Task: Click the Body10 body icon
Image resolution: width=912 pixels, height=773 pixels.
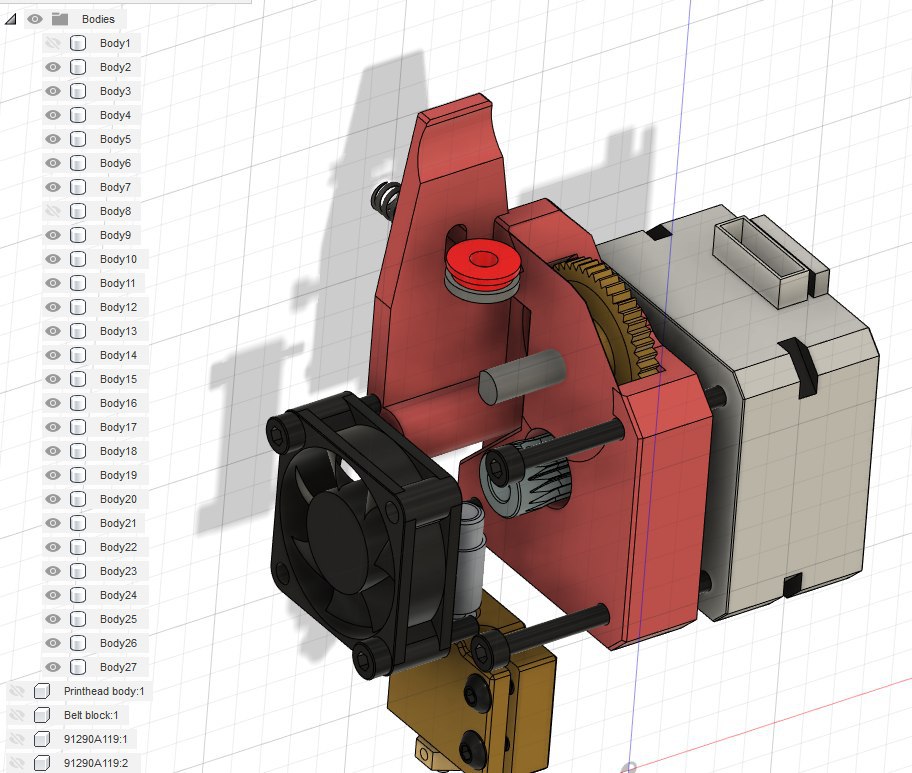Action: coord(78,259)
